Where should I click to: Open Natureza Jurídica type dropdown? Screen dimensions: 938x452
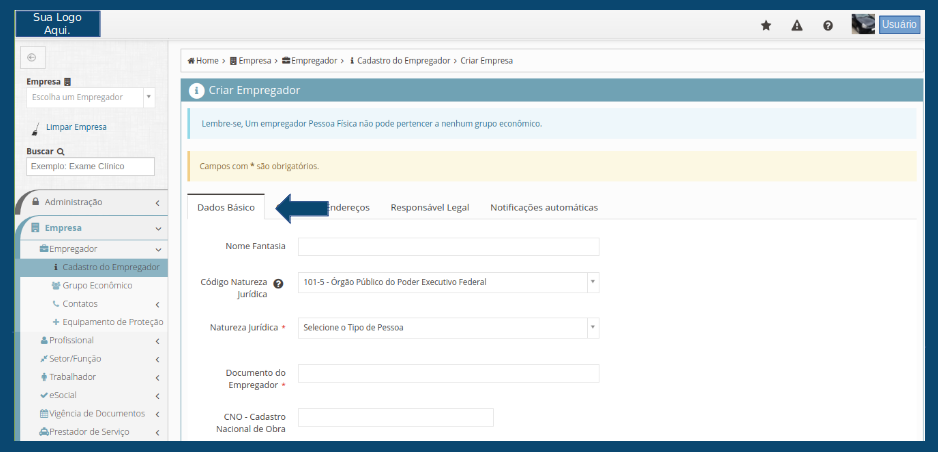point(449,328)
